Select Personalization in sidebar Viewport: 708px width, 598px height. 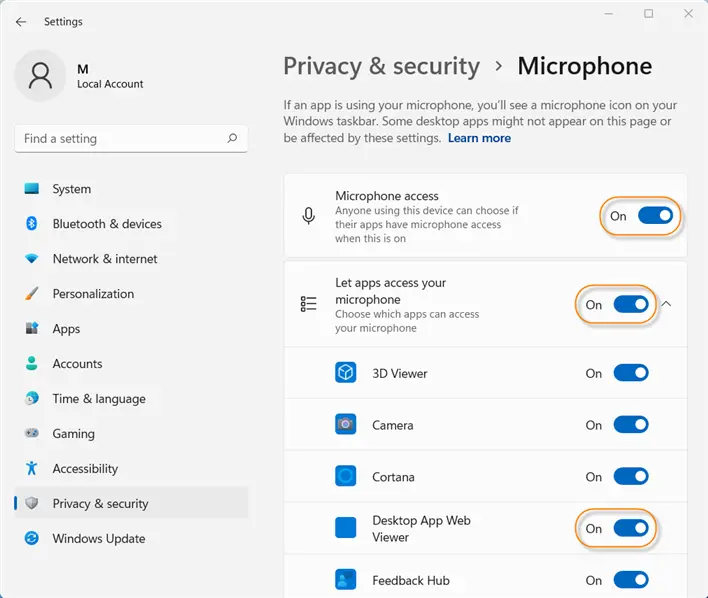131,294
